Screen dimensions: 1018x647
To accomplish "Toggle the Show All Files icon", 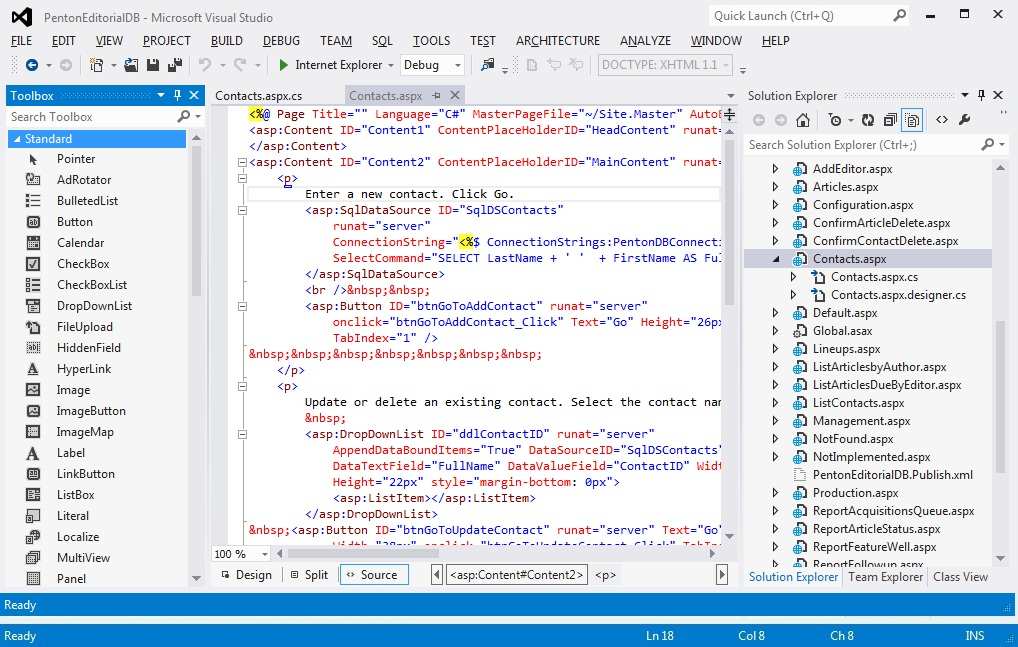I will point(912,119).
